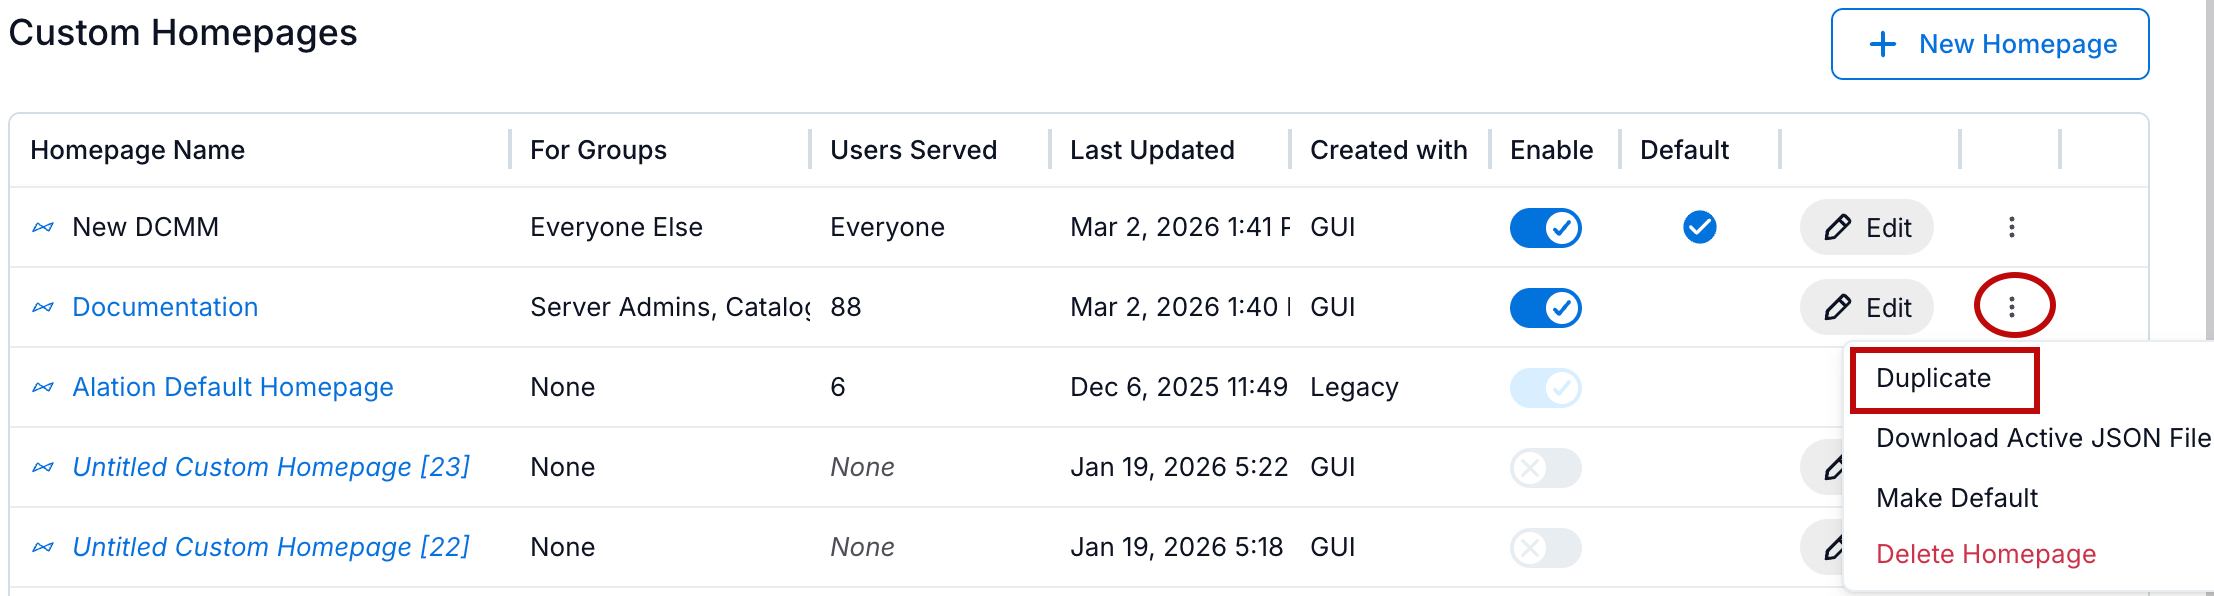
Task: Select Duplicate from the context menu
Action: [x=1934, y=379]
